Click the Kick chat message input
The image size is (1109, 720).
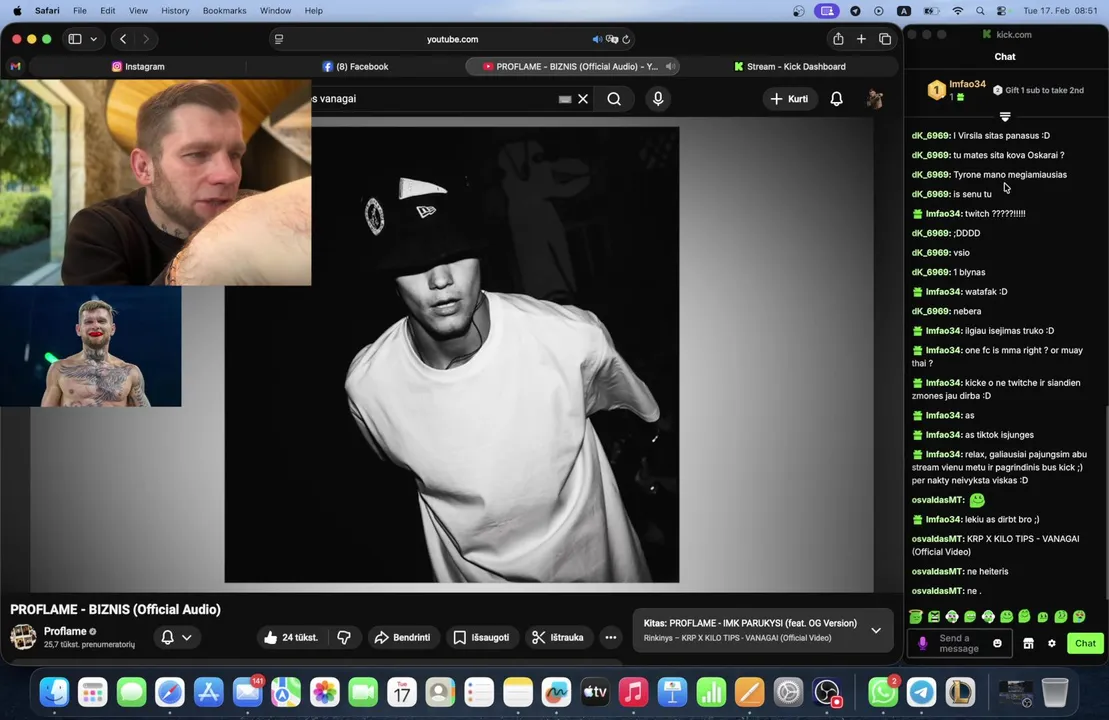[959, 643]
